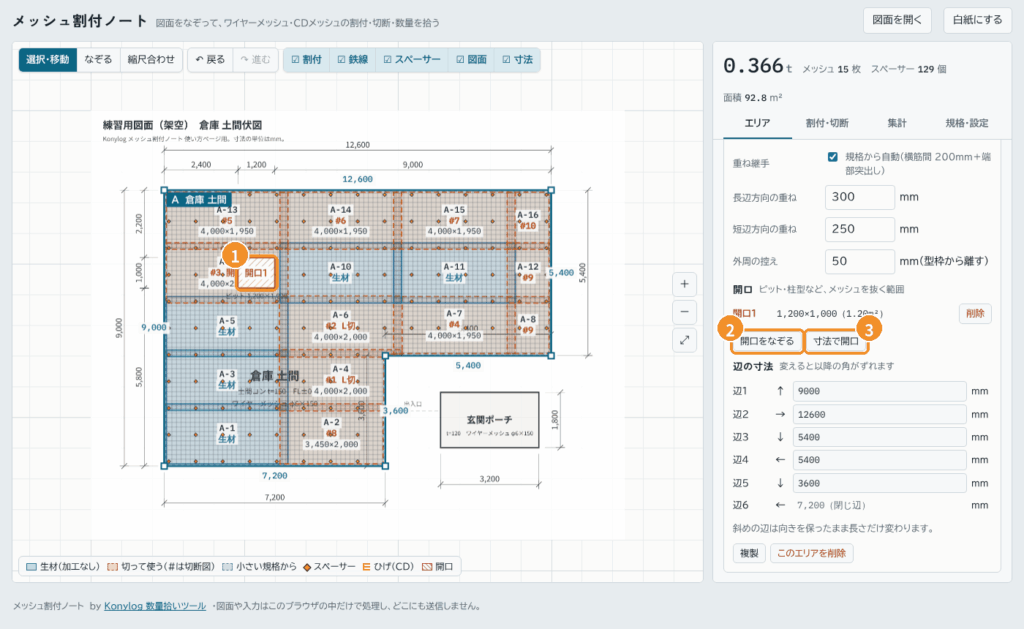Toggle the 割付 layer checkbox
The height and width of the screenshot is (629, 1024).
pos(306,59)
